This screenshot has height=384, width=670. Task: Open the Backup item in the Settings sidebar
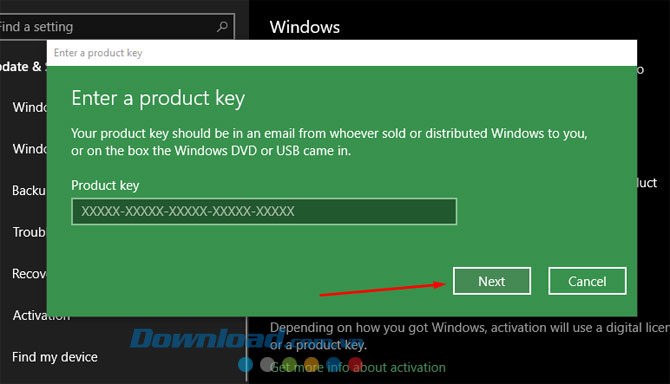click(x=29, y=190)
